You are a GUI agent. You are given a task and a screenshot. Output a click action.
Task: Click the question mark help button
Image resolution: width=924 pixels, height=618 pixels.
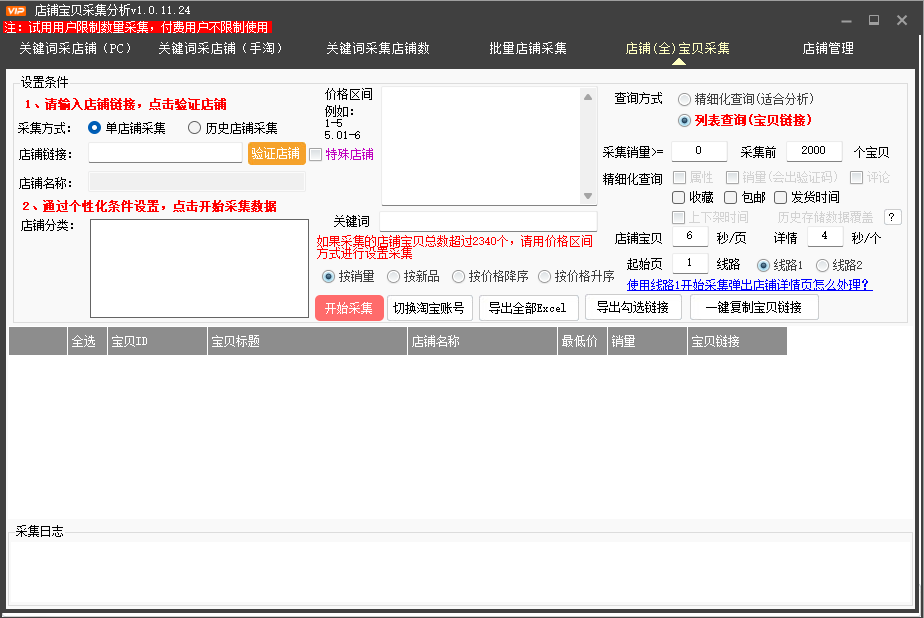[892, 217]
